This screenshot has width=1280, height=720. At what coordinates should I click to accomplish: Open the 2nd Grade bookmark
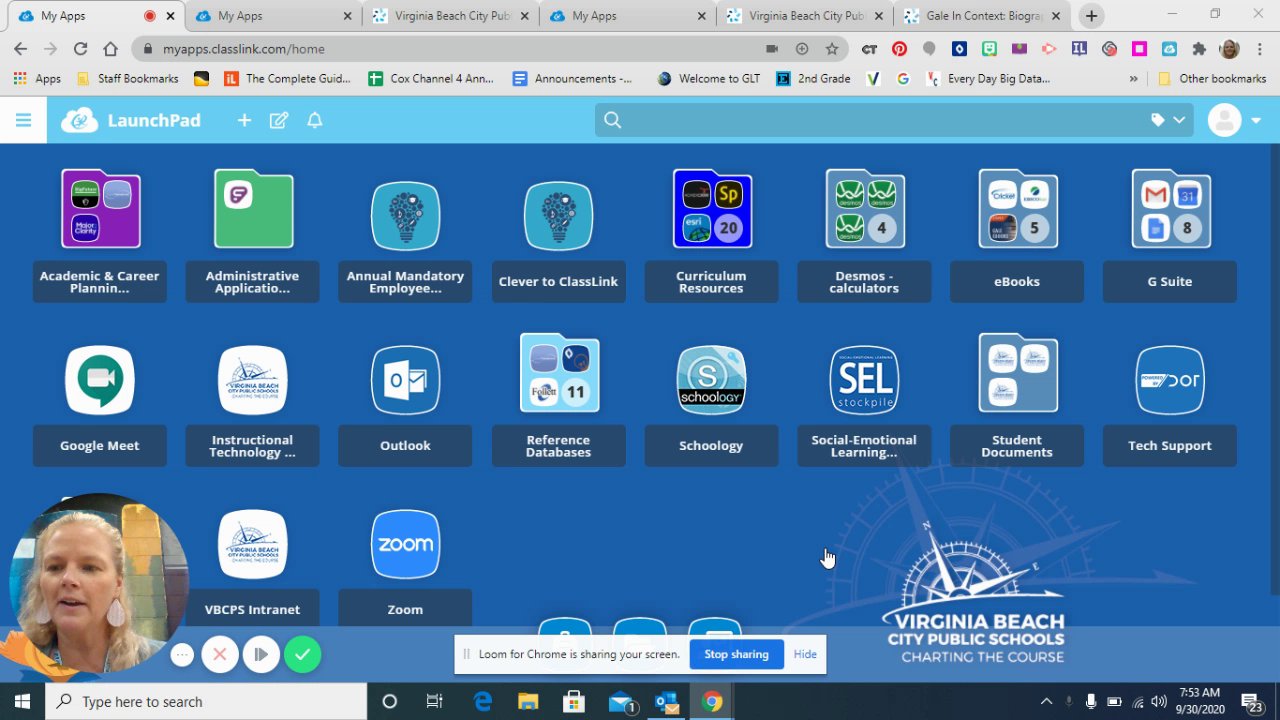pyautogui.click(x=813, y=79)
